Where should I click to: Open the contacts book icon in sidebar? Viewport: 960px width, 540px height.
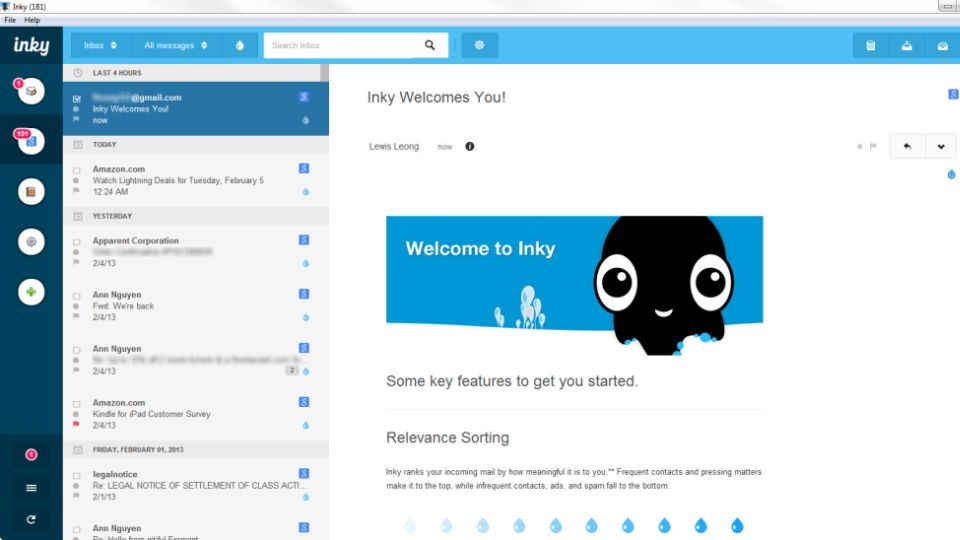point(31,192)
